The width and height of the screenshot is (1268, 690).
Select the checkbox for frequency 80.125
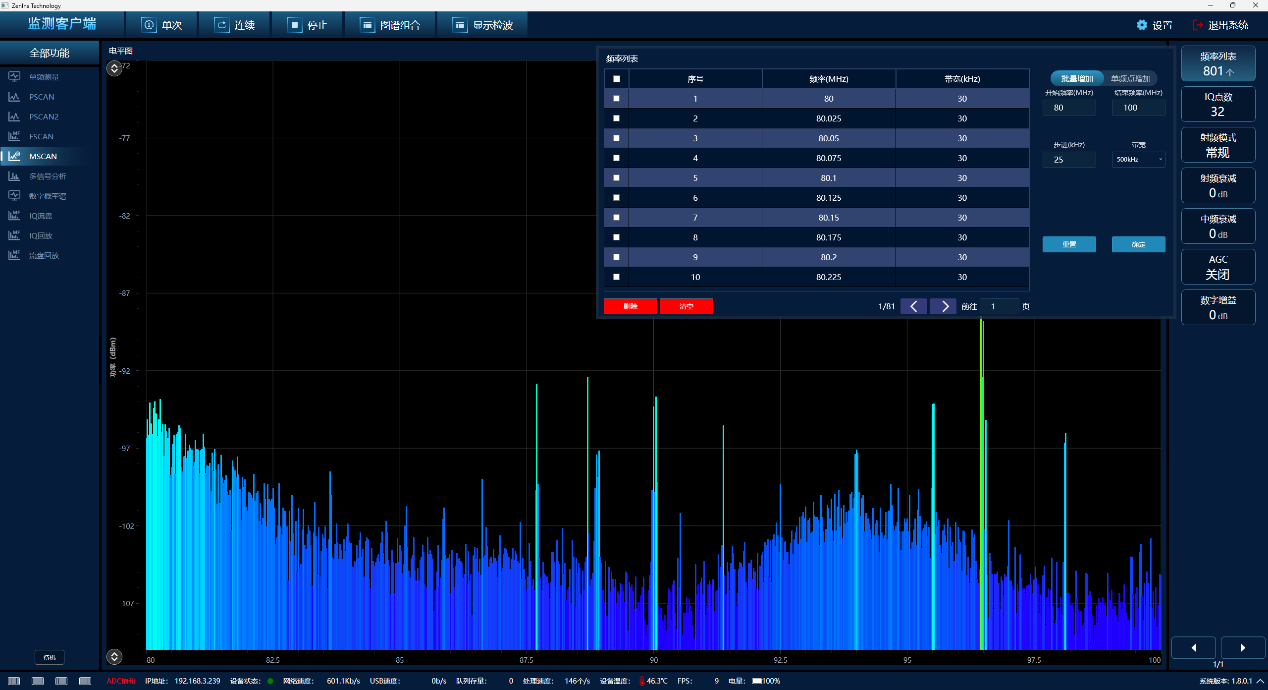(x=616, y=198)
